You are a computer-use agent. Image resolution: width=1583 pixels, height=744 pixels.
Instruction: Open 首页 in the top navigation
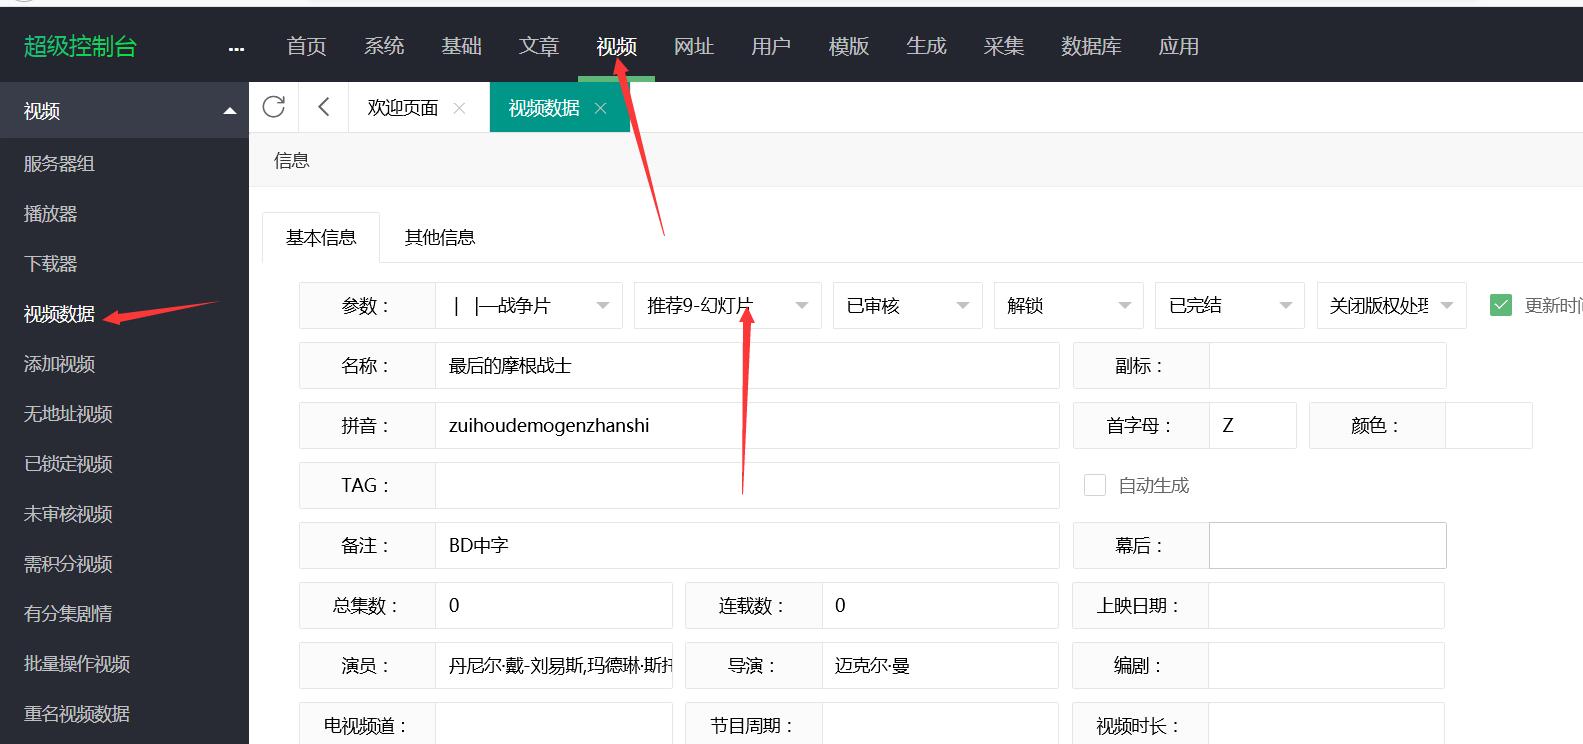click(306, 46)
